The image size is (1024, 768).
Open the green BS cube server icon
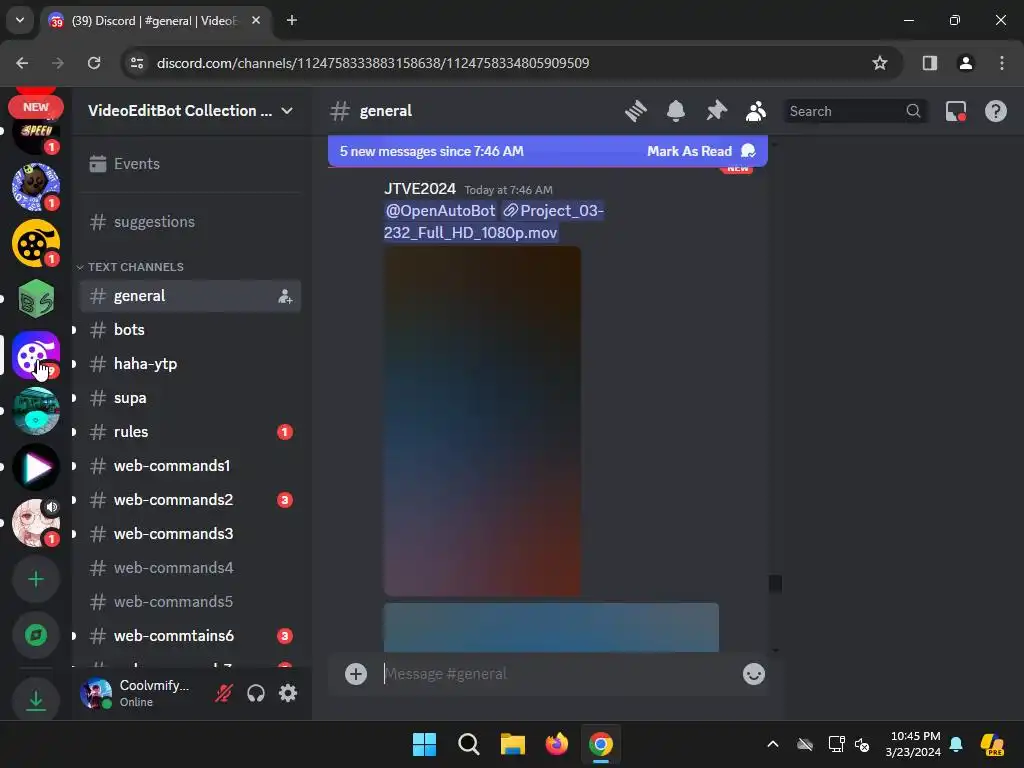pyautogui.click(x=36, y=299)
